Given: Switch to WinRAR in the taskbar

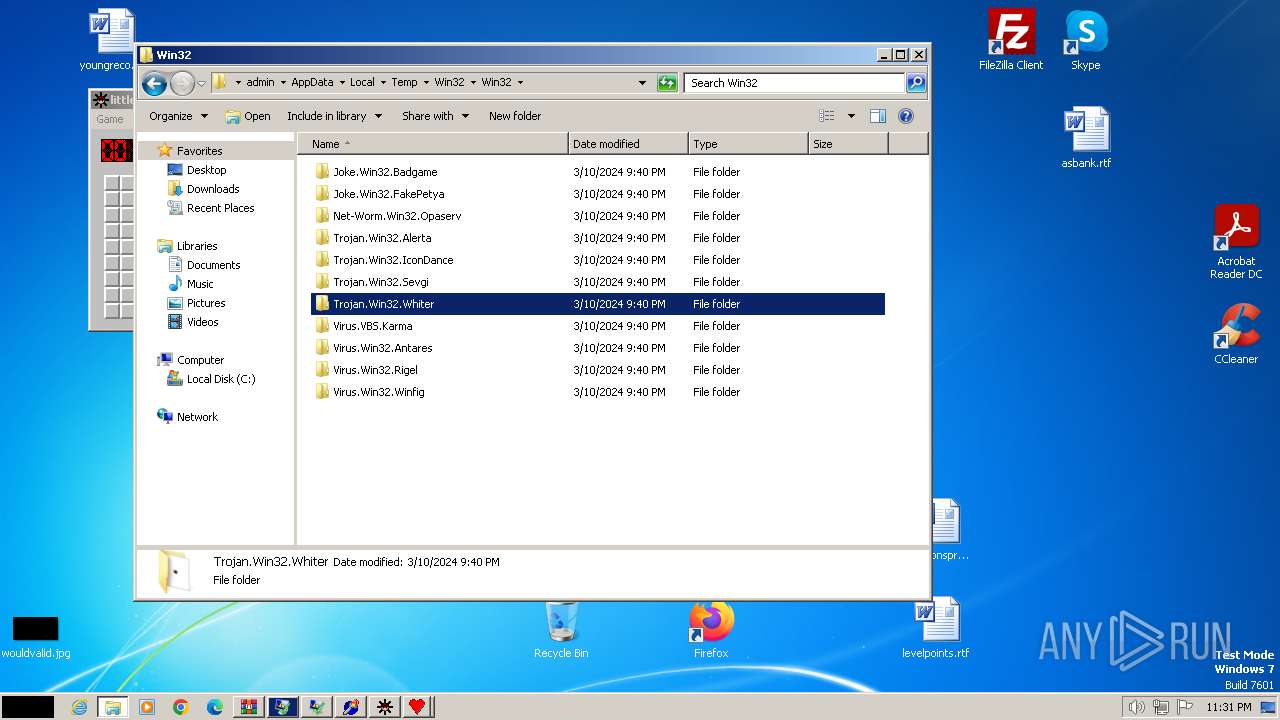Looking at the screenshot, I should pyautogui.click(x=249, y=707).
